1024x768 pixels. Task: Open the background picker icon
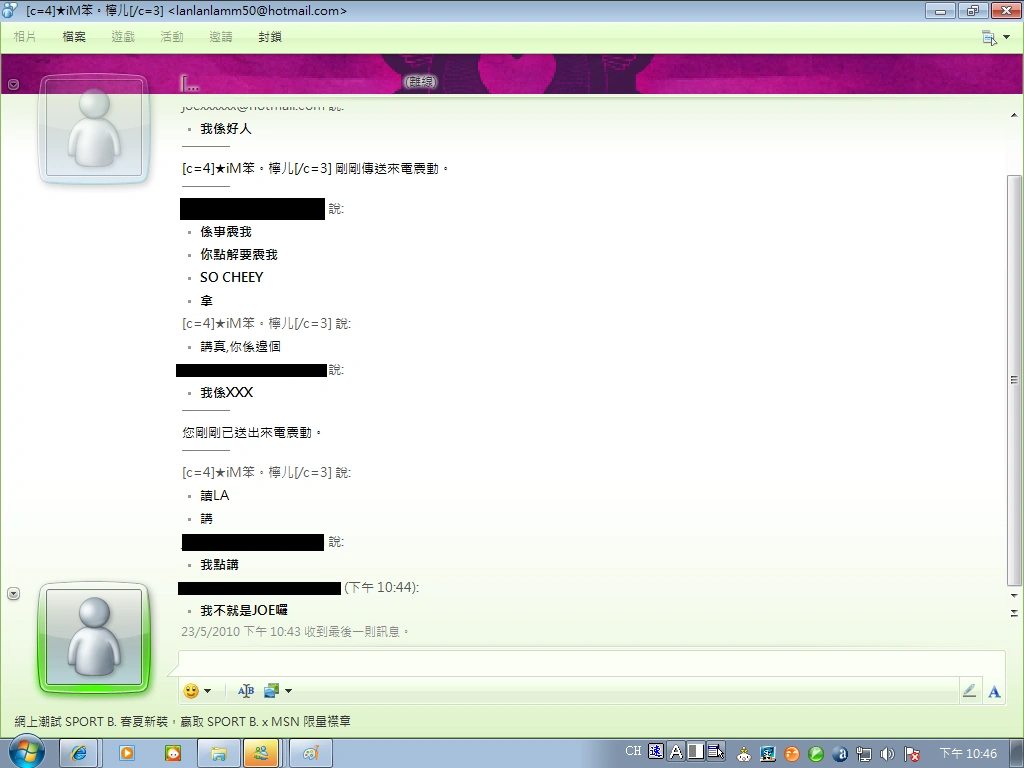coord(271,691)
